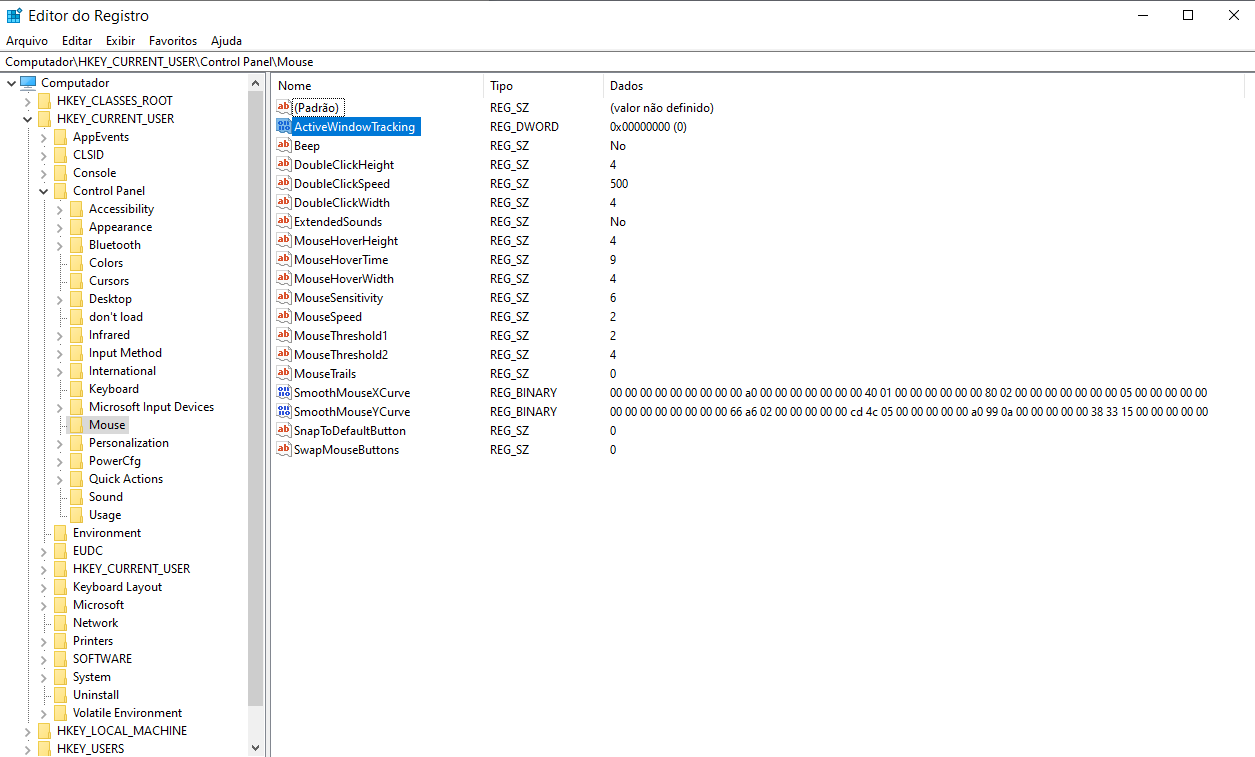
Task: Click the string icon beside MouseSensitivity
Action: 284,298
